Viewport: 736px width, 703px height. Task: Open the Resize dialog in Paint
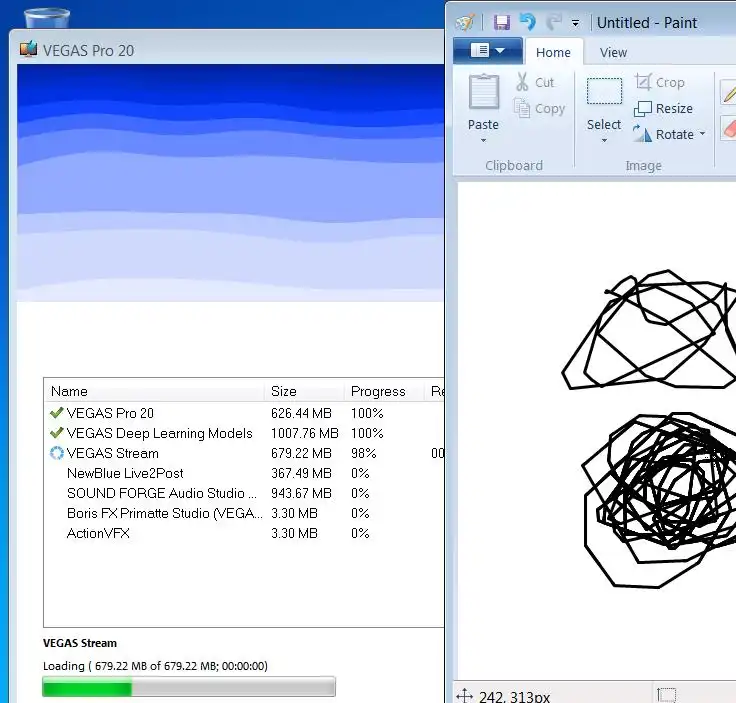pyautogui.click(x=663, y=108)
